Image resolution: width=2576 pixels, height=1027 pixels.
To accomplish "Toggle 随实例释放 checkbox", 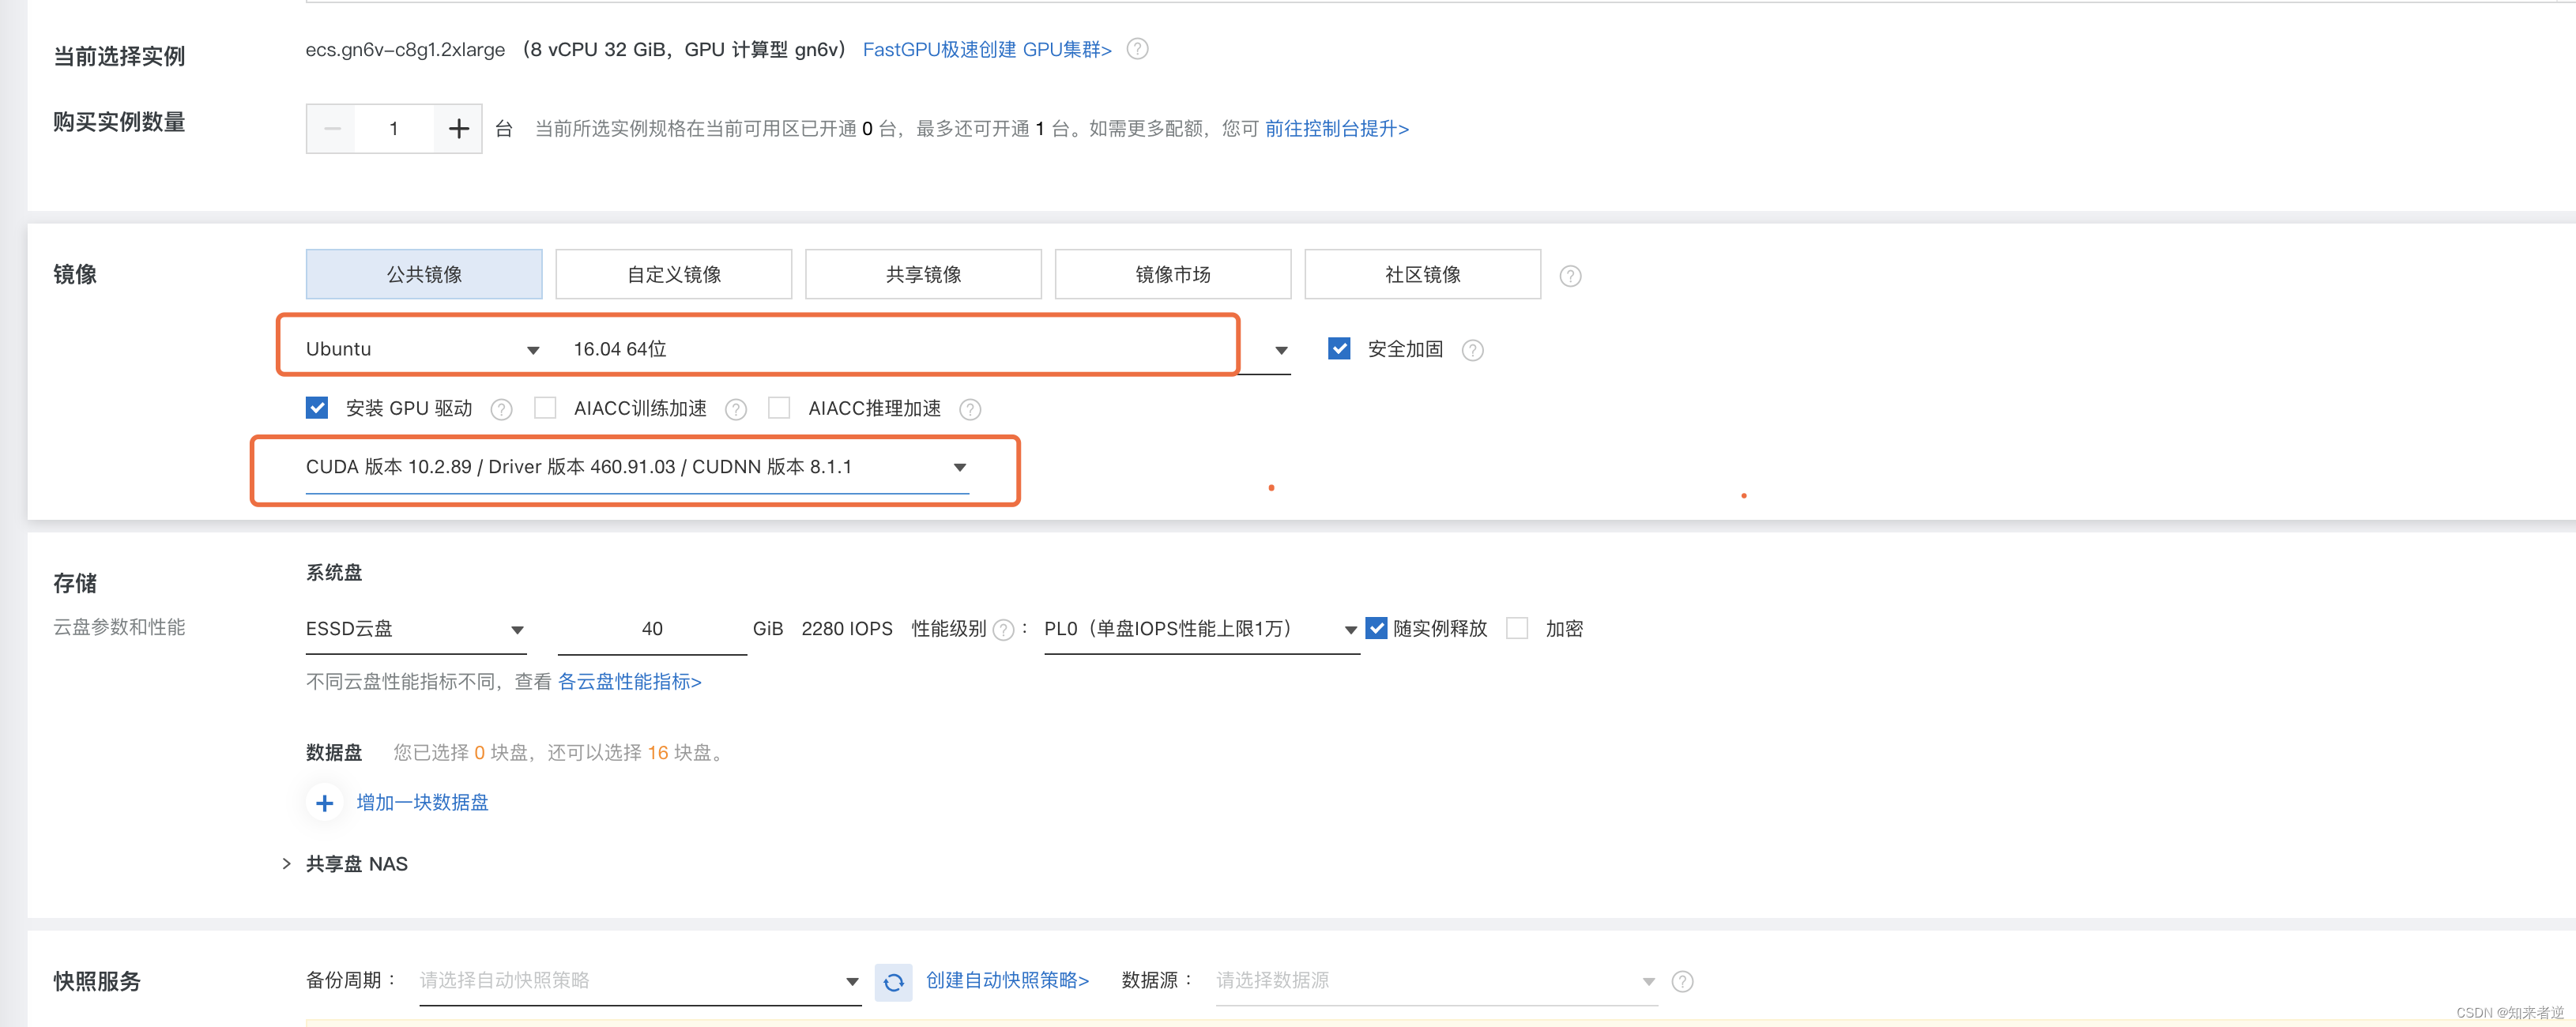I will coord(1376,628).
